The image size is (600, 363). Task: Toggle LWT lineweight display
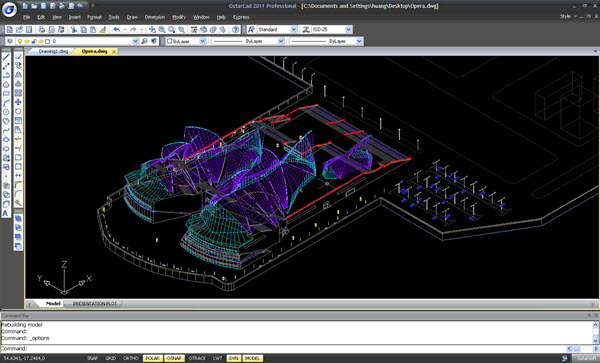(x=217, y=358)
